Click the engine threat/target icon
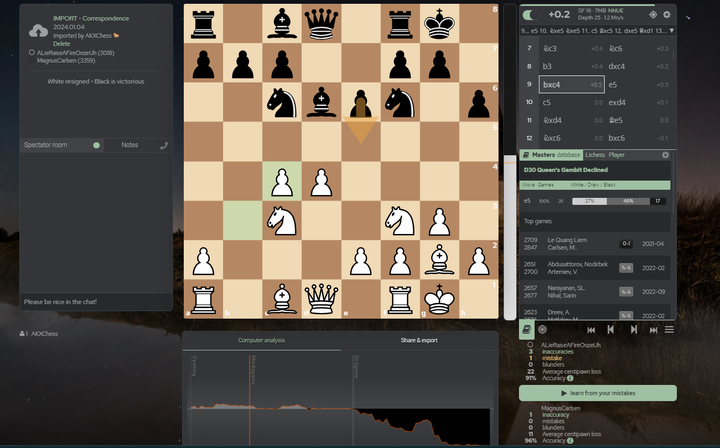The image size is (720, 448). click(653, 15)
